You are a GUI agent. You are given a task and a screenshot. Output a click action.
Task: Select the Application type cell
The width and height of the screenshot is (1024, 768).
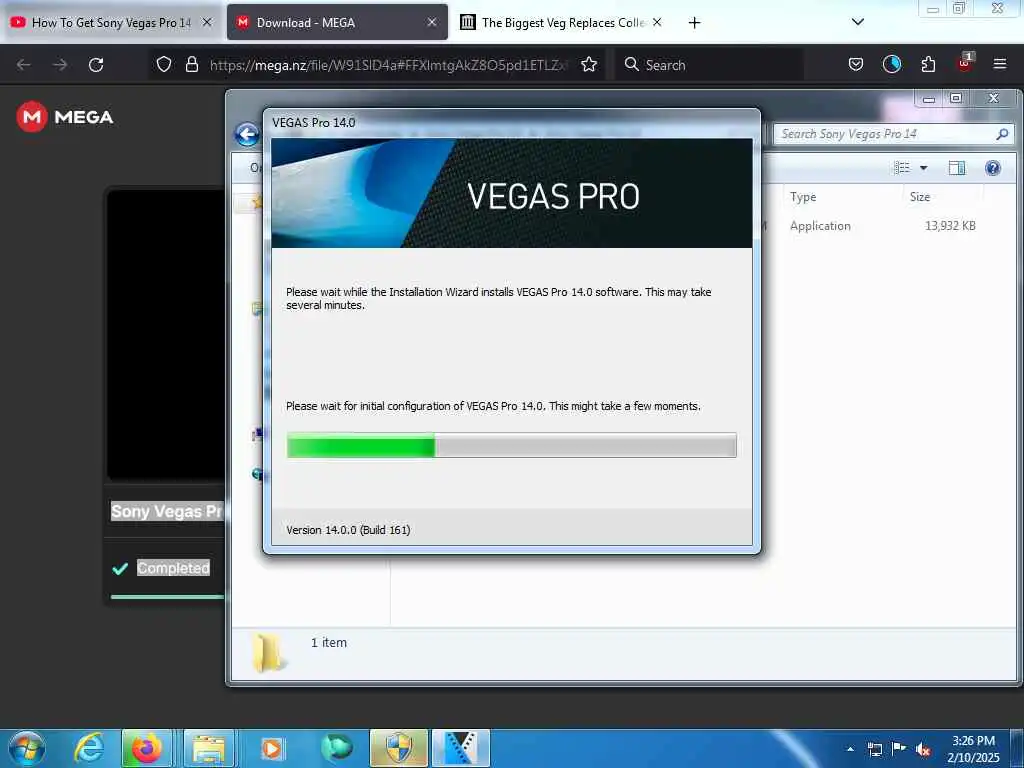(820, 226)
